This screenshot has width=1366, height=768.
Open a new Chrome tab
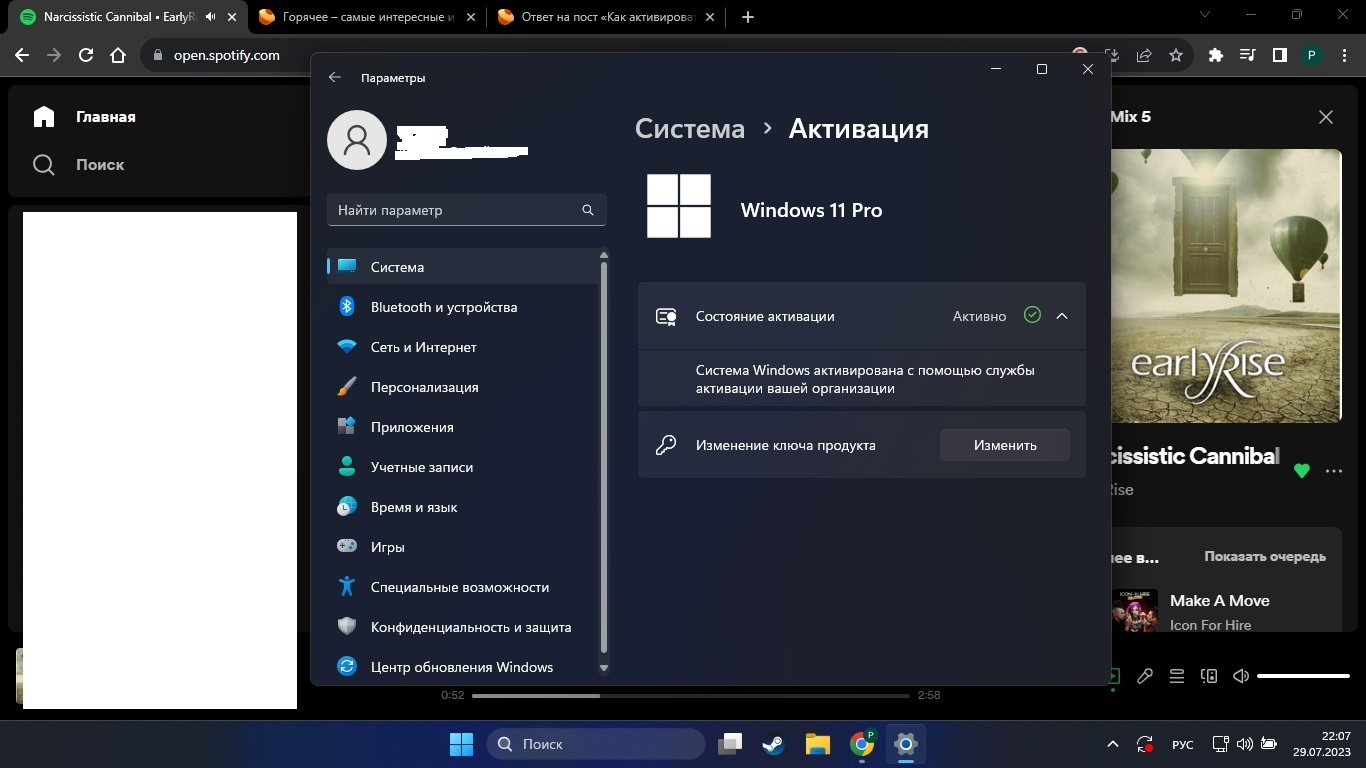tap(748, 17)
